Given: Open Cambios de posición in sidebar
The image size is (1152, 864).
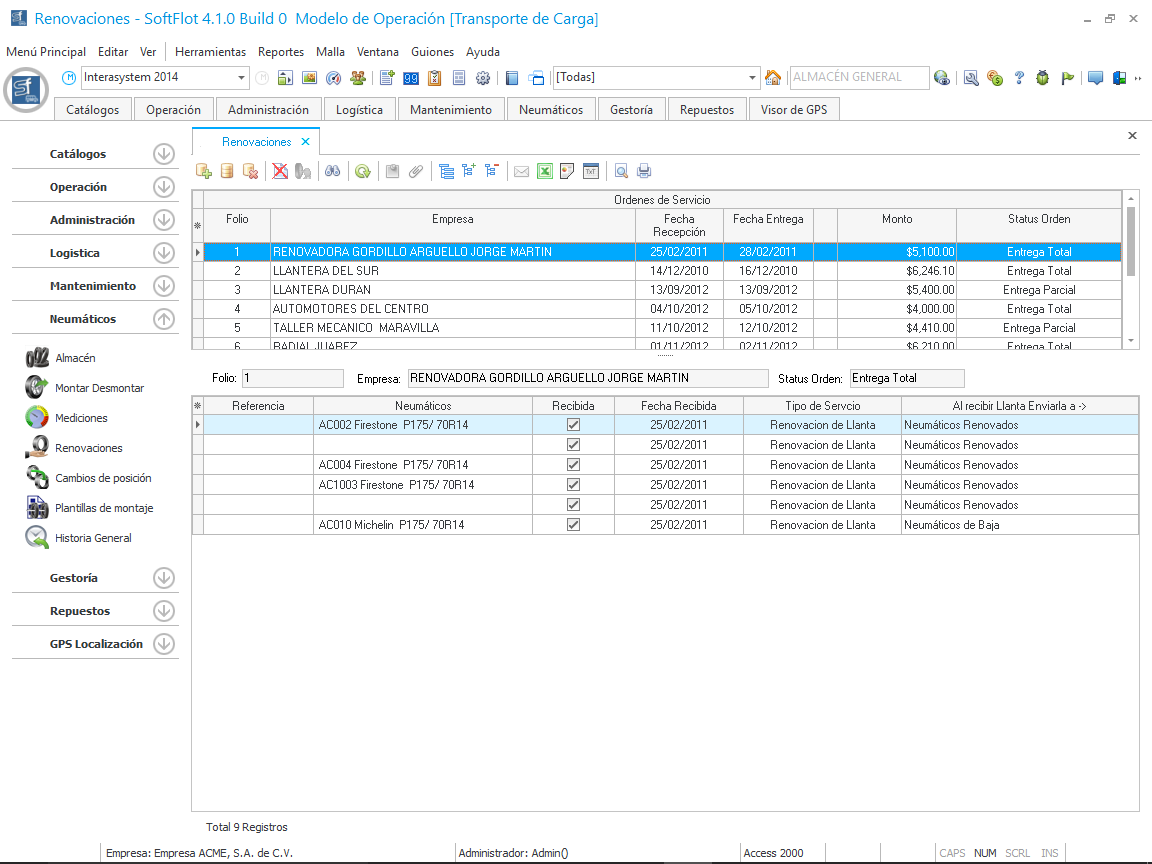Looking at the screenshot, I should (x=103, y=478).
